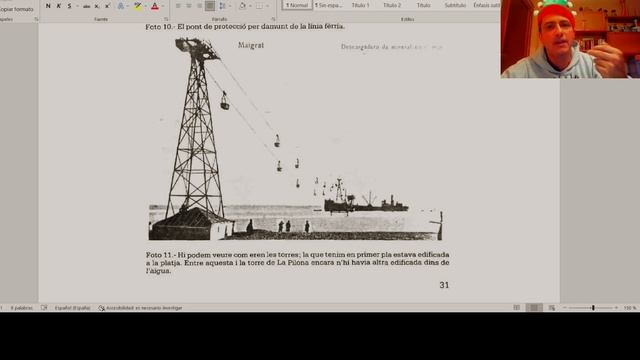The image size is (640, 360).
Task: Apply strikethrough (abc) formatting
Action: coord(87,6)
